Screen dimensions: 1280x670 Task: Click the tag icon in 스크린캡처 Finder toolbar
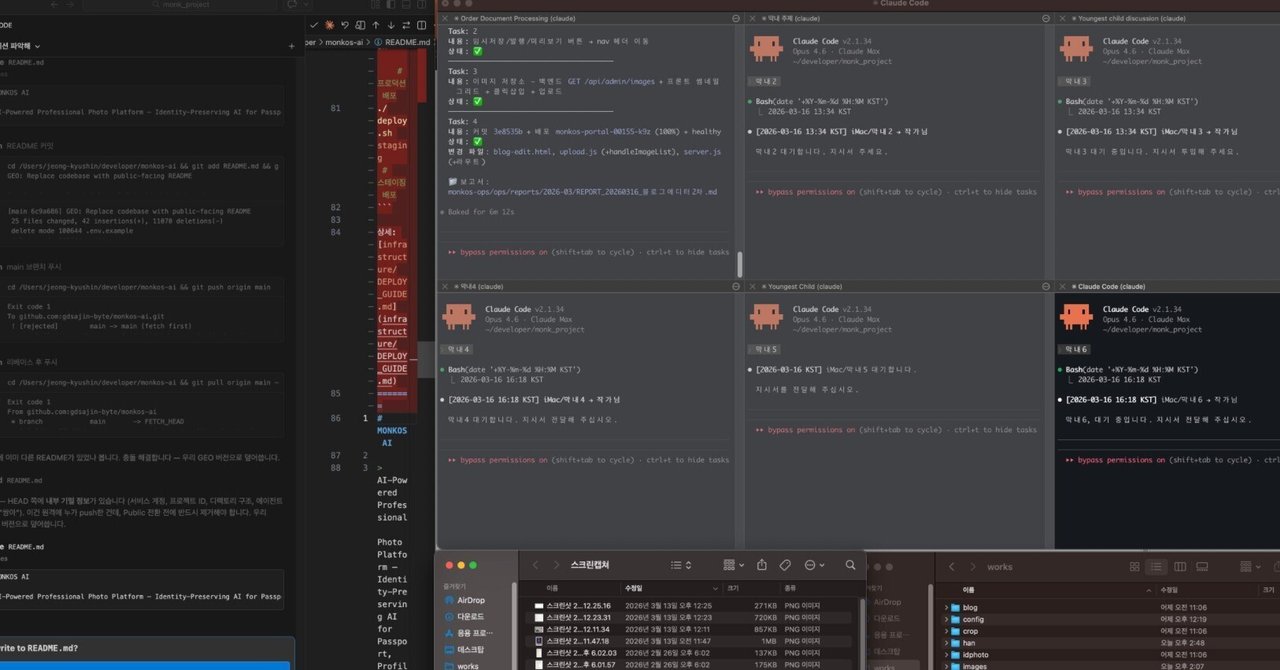[x=786, y=565]
